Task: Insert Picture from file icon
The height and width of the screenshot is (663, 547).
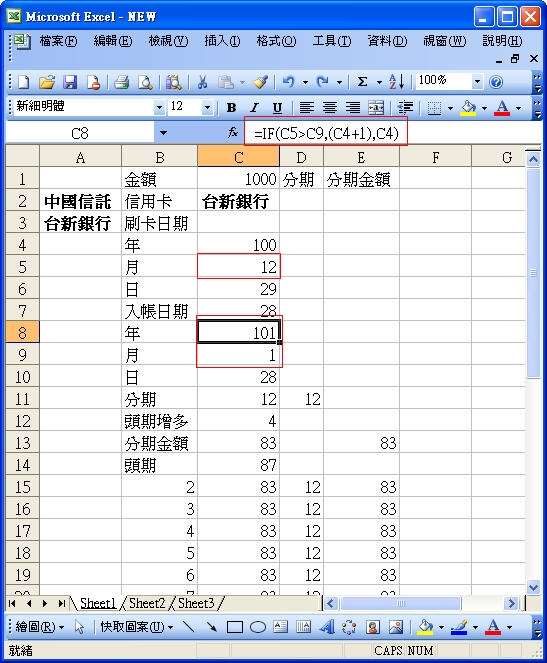Action: [396, 626]
